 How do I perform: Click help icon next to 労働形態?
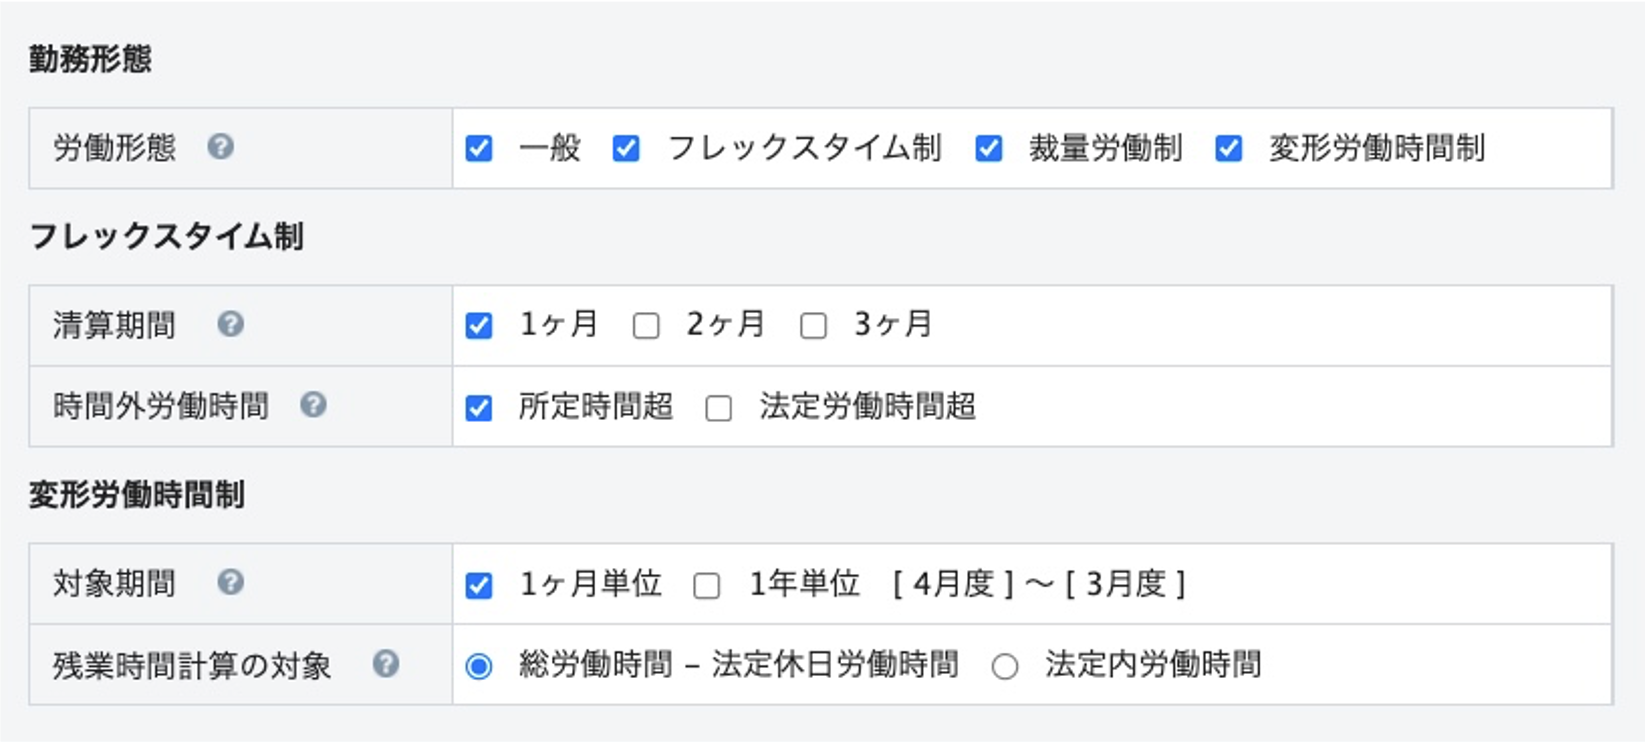point(220,147)
